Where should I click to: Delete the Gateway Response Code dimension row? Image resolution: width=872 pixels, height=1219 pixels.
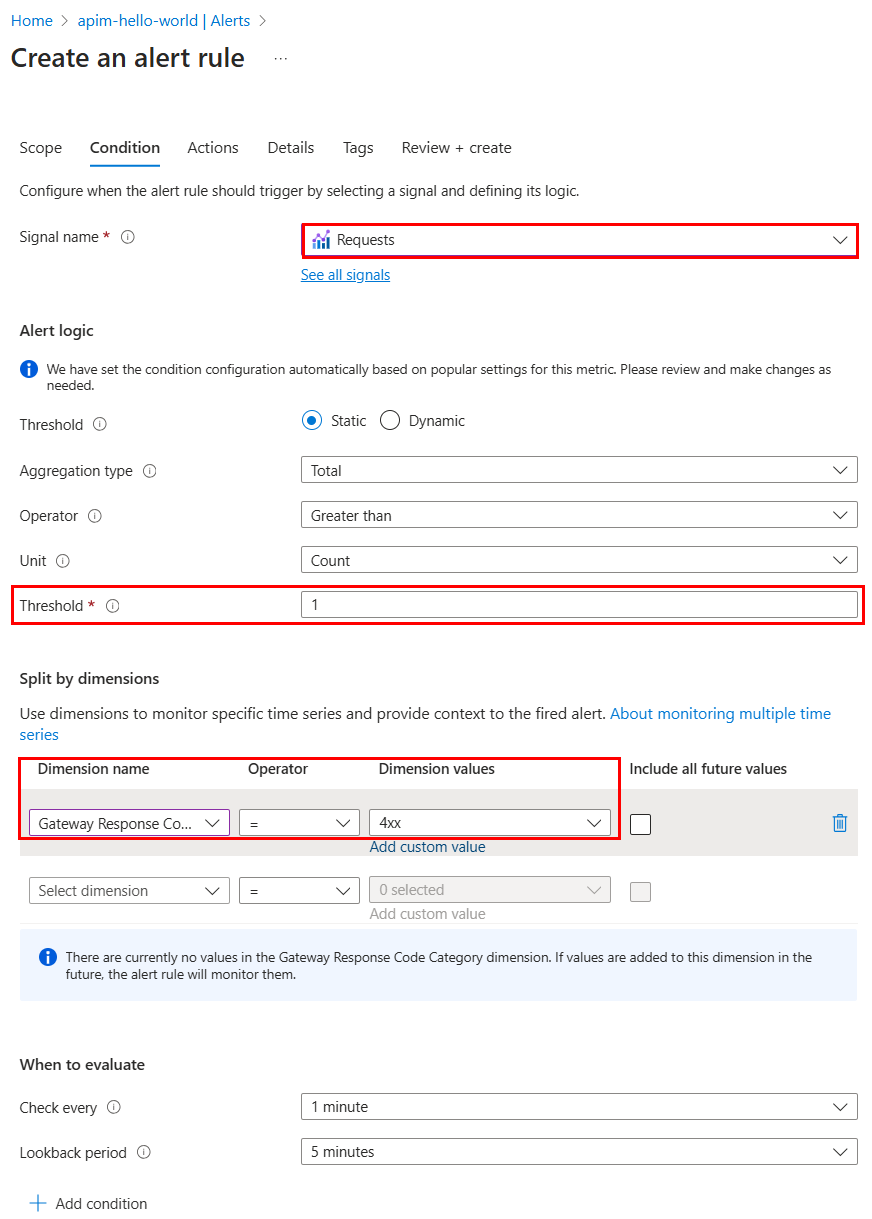point(840,822)
